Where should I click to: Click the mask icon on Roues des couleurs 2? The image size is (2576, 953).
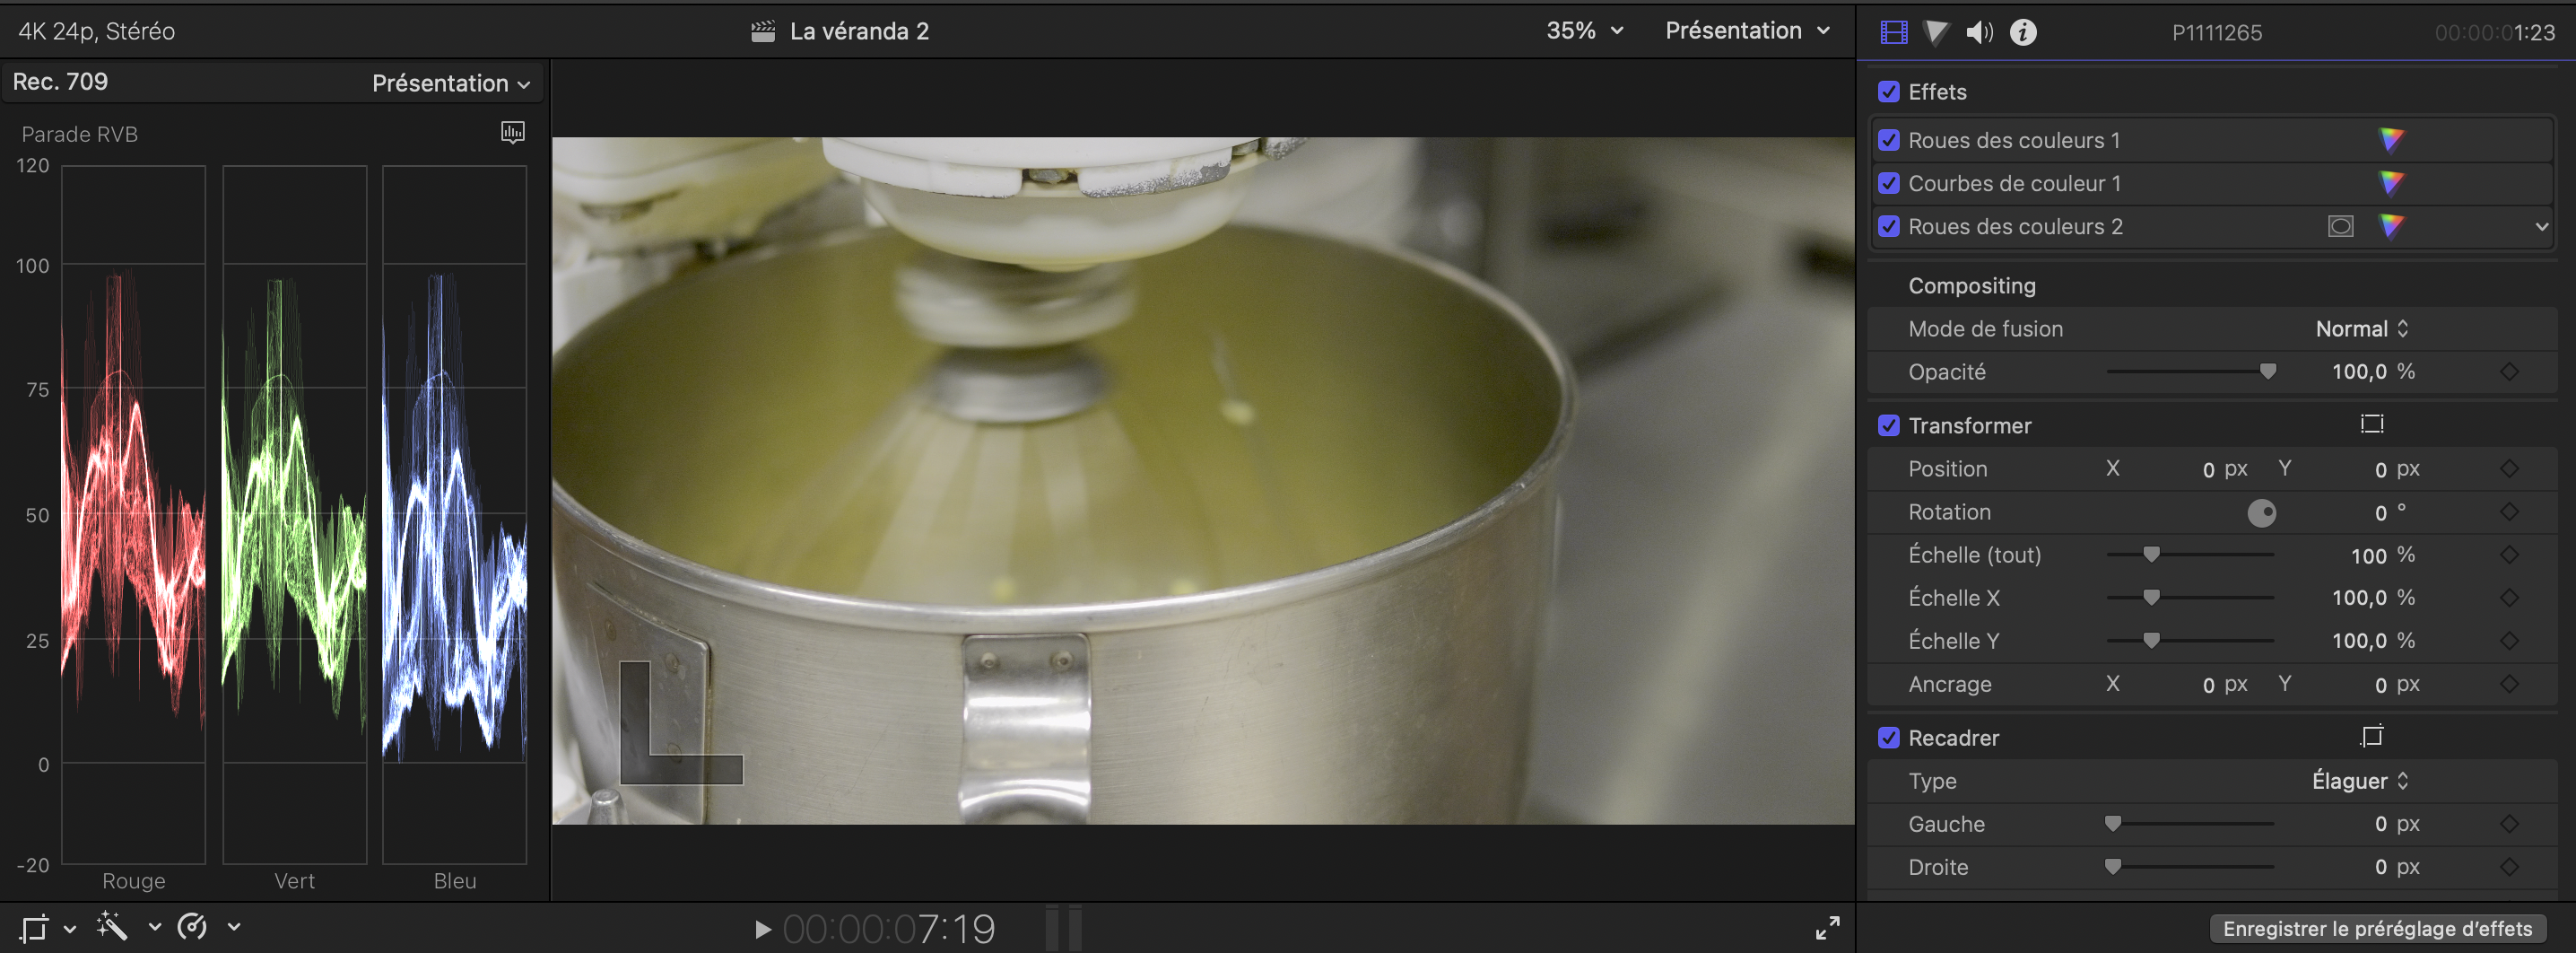pyautogui.click(x=2340, y=226)
